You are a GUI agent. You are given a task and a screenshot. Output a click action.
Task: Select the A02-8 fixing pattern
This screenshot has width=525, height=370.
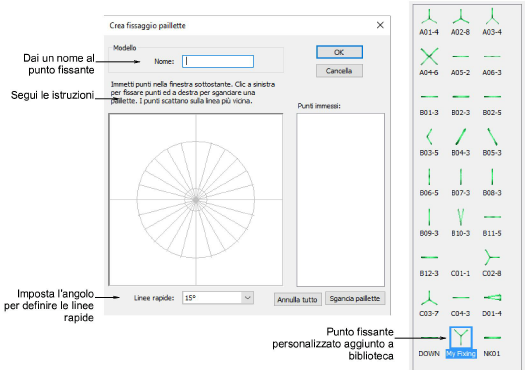click(x=460, y=22)
